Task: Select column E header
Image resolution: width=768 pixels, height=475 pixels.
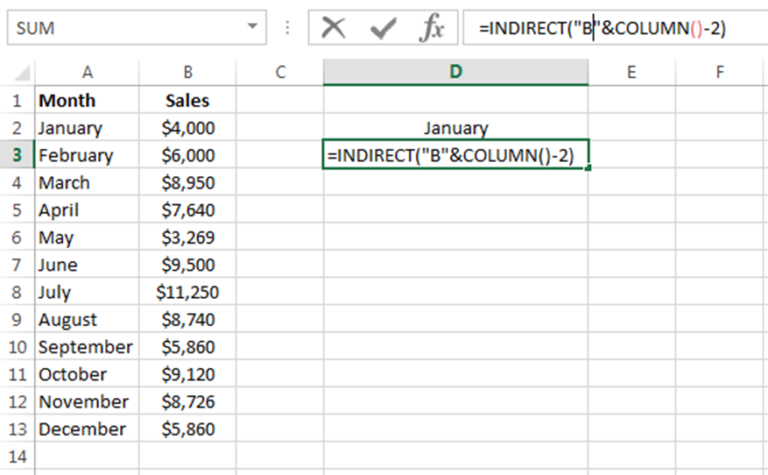Action: (631, 71)
